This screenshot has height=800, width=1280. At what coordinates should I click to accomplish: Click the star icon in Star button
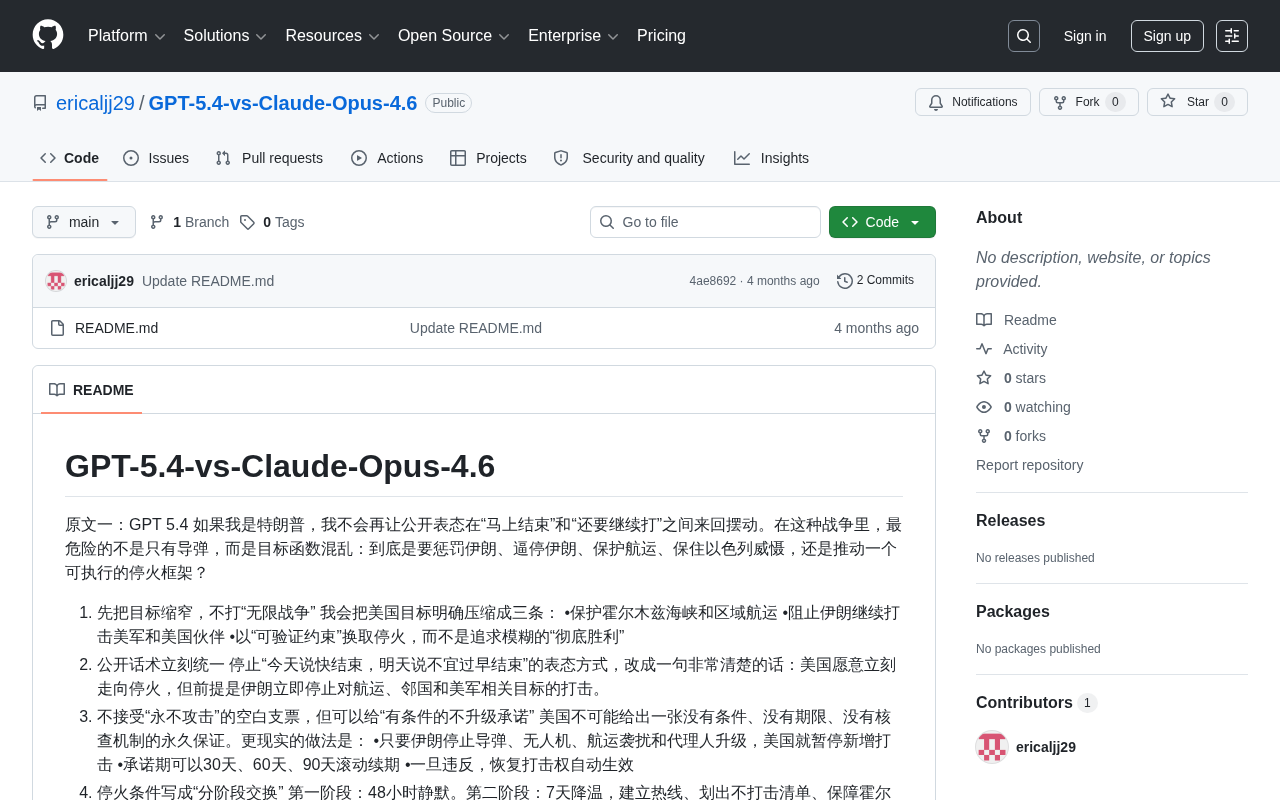1168,101
